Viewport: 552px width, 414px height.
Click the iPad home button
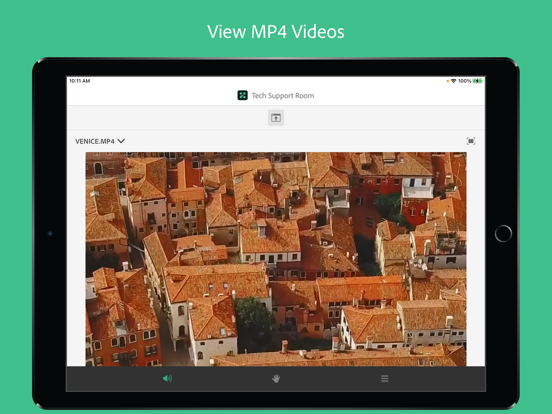click(503, 233)
